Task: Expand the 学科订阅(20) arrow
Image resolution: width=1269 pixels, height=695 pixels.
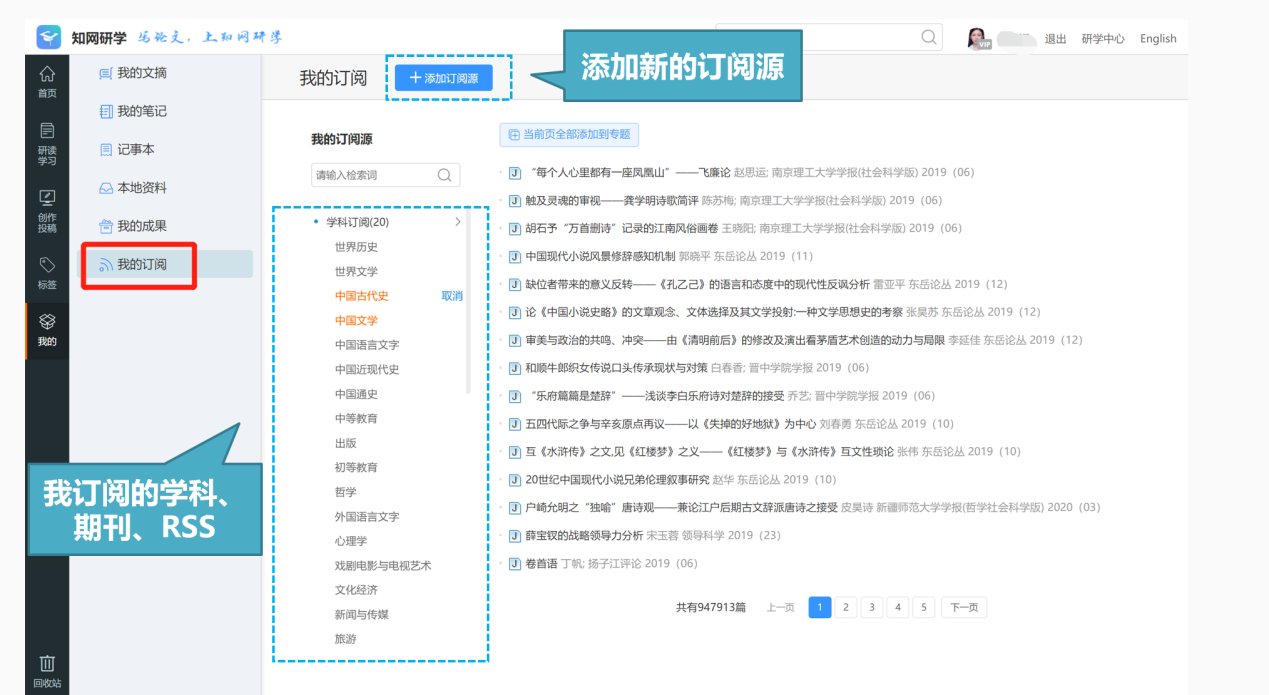Action: [458, 222]
